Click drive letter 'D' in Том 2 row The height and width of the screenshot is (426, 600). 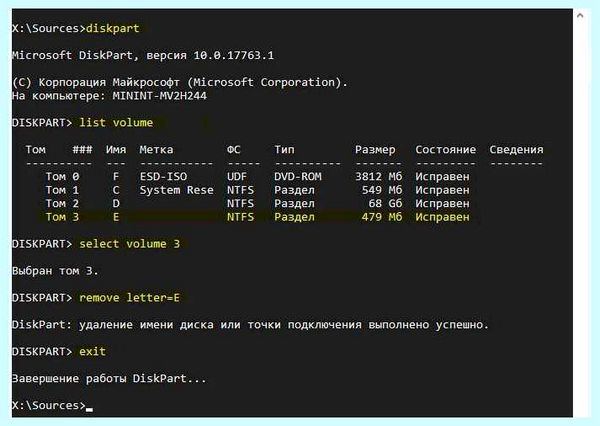[x=116, y=204]
